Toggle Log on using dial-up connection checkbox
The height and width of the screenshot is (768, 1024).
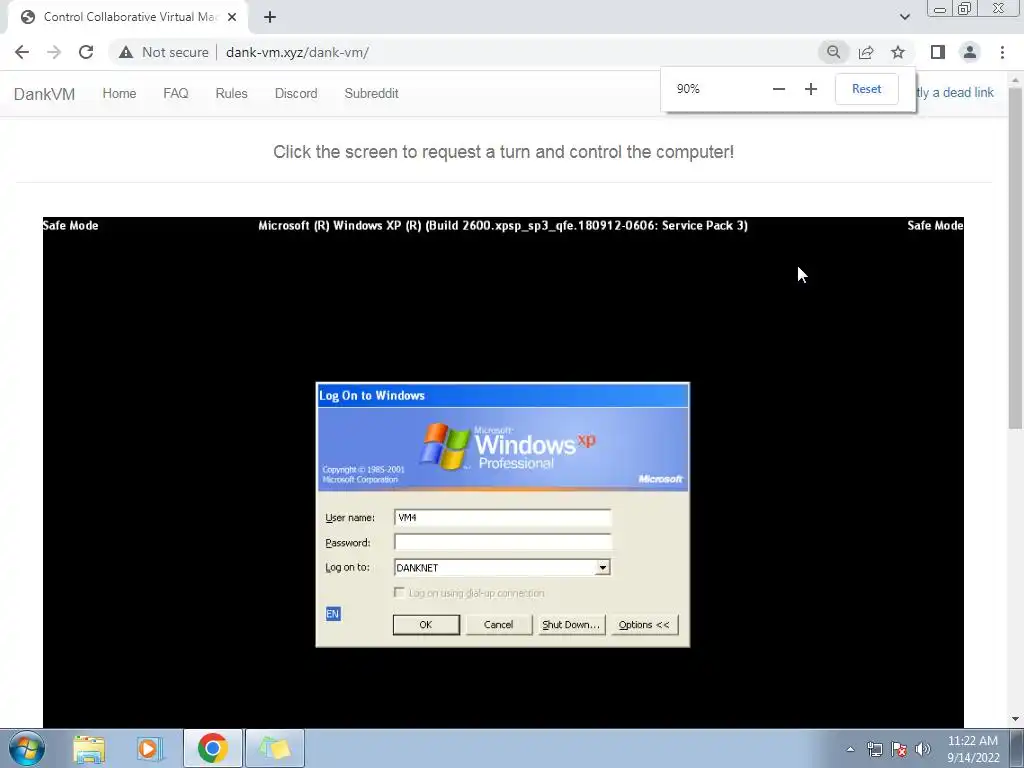tap(399, 592)
